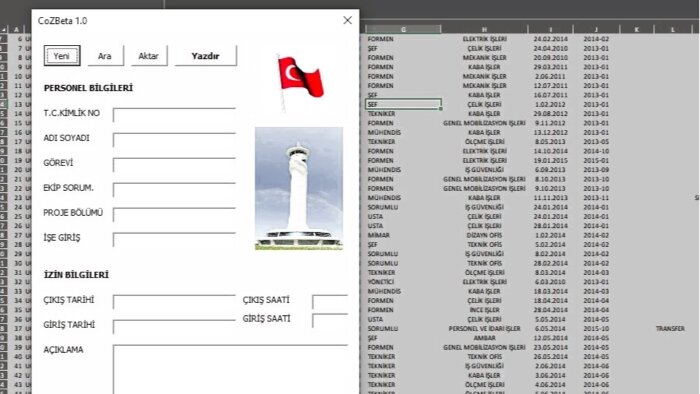Print using the Yazdır button
This screenshot has width=700, height=394.
(x=205, y=56)
